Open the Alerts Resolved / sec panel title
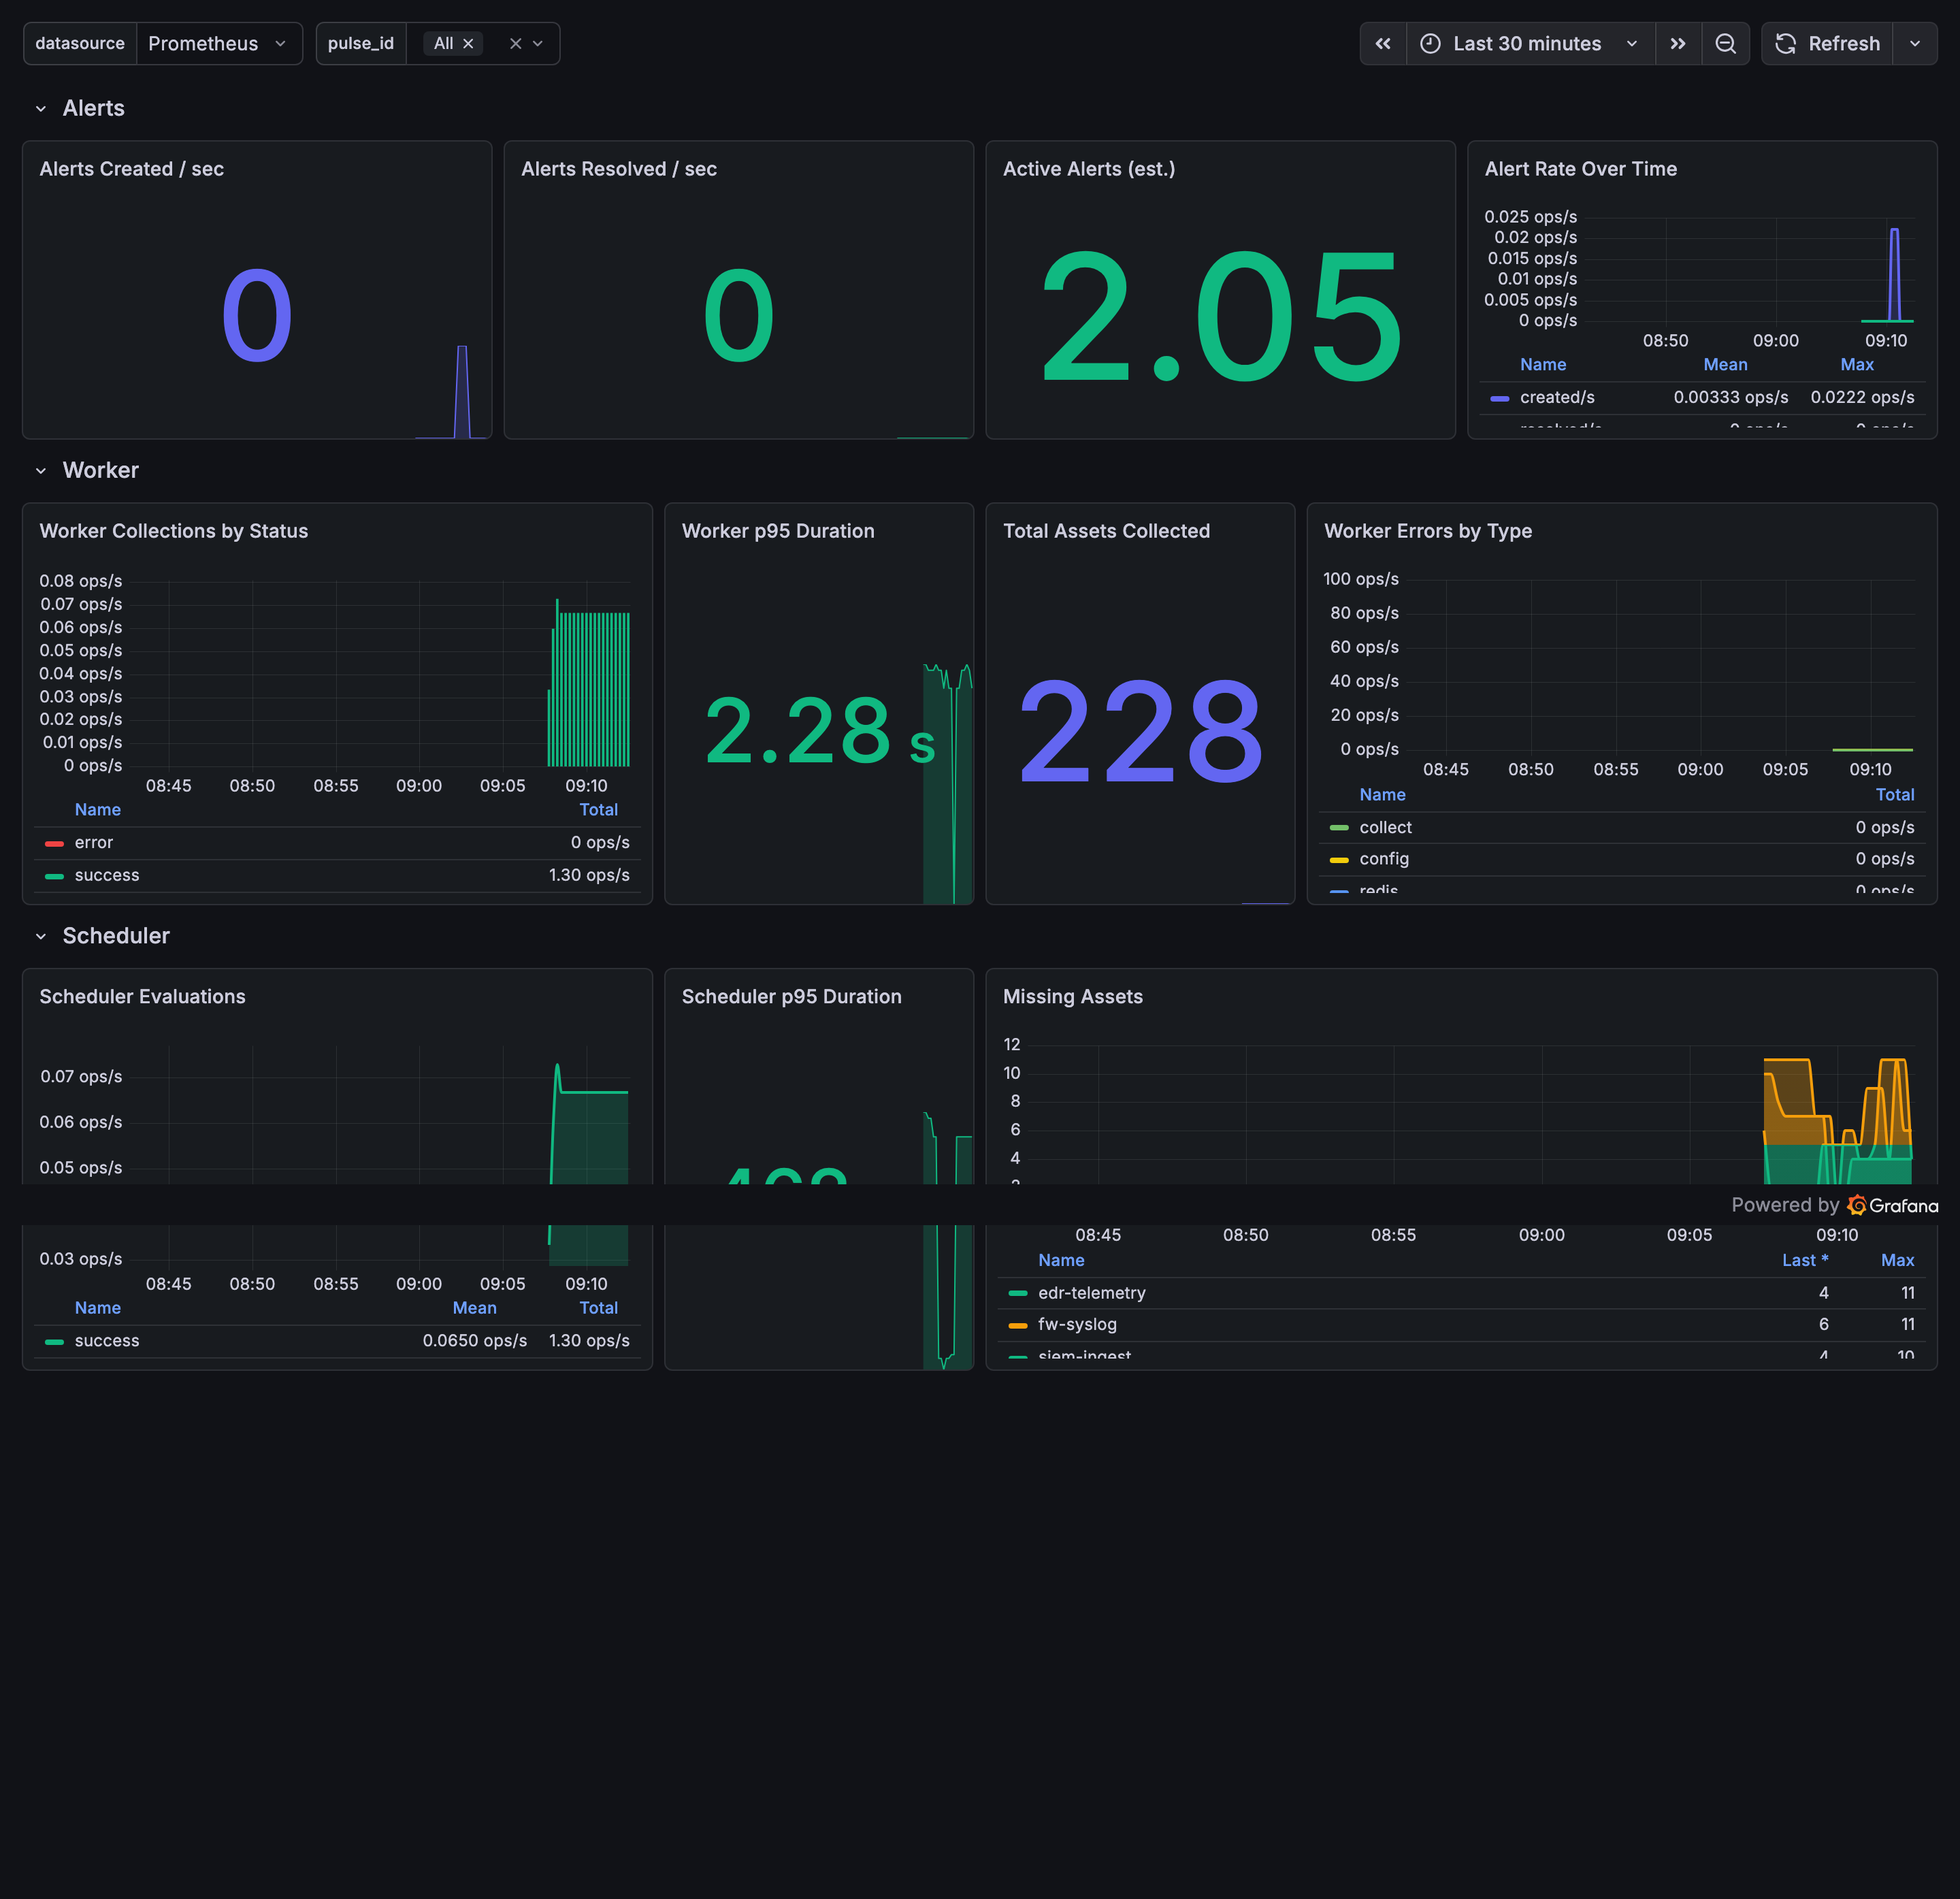Screen dimensions: 1960x1899 pyautogui.click(x=619, y=169)
